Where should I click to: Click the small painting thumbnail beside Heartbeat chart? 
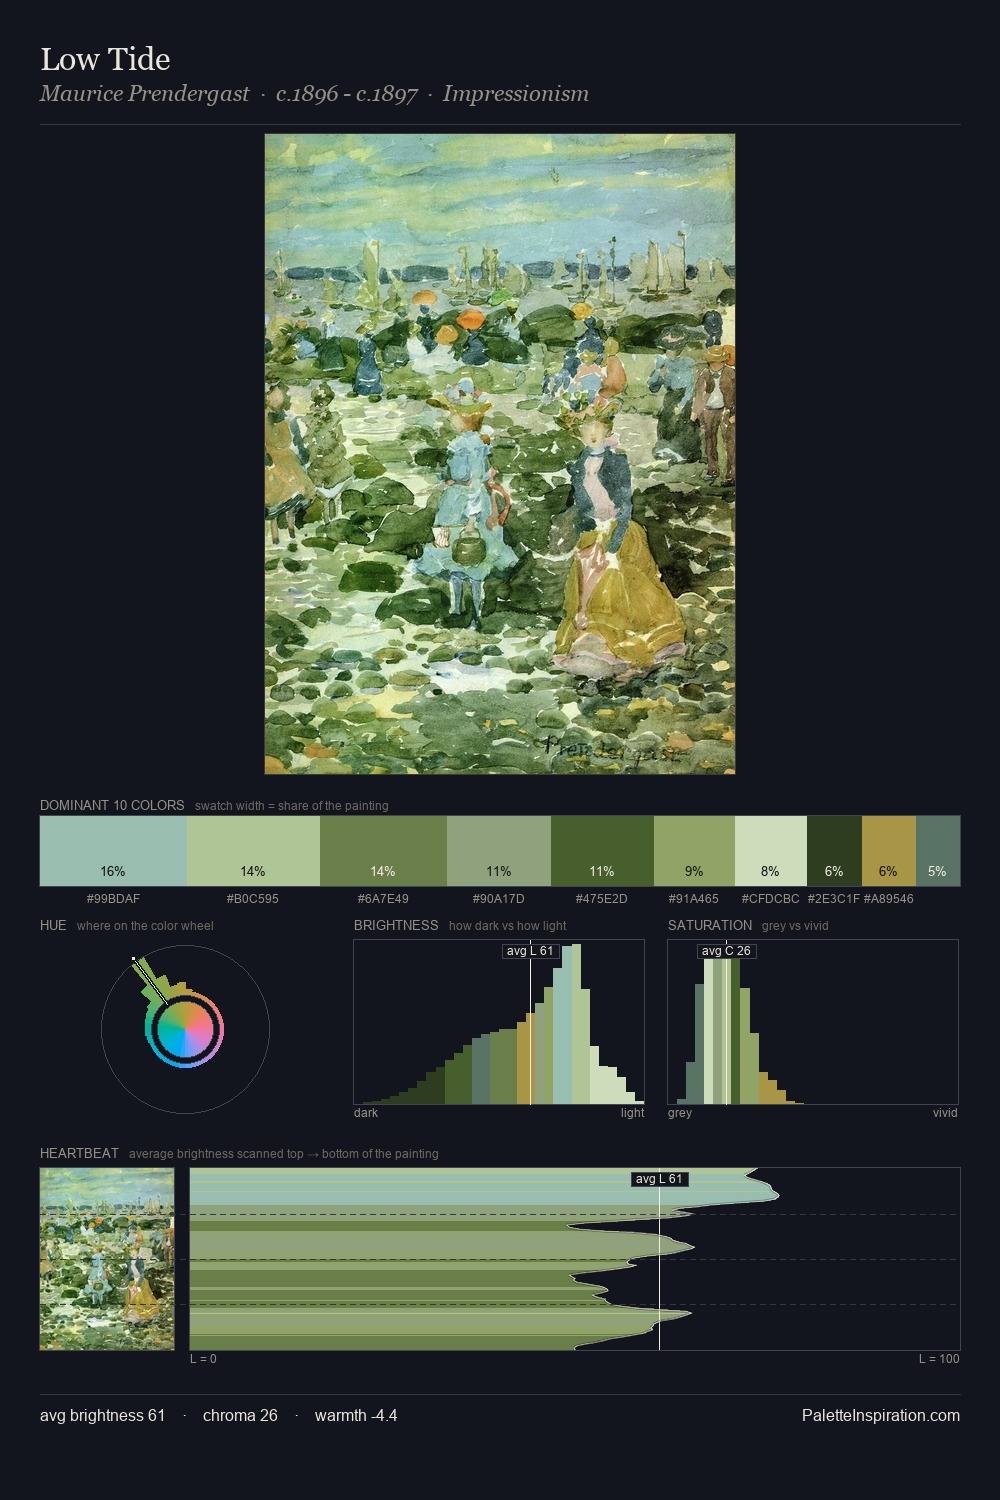[x=107, y=1259]
